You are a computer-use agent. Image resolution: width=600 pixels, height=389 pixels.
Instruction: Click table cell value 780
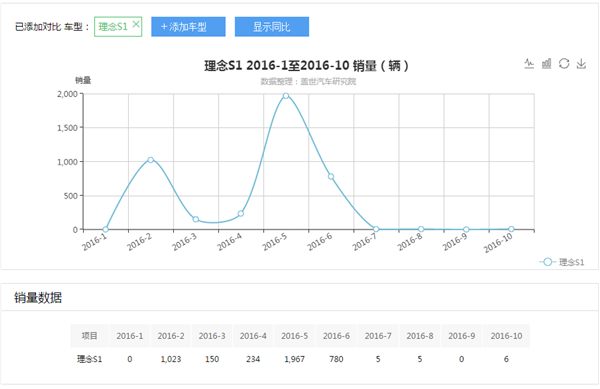tap(336, 359)
